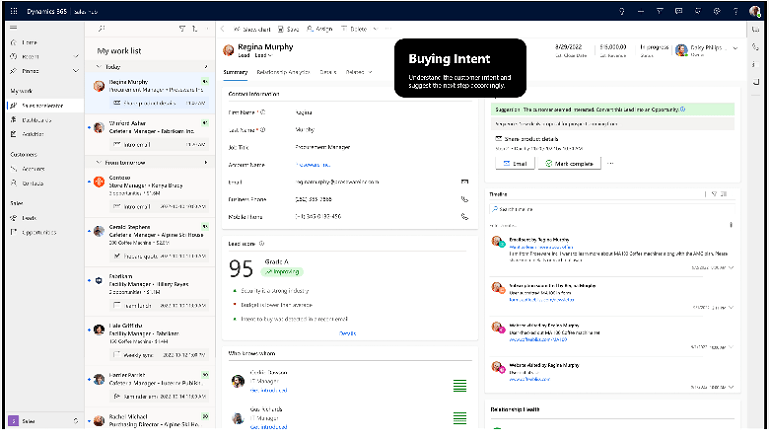Switch to the Details tab
The height and width of the screenshot is (440, 770).
(x=328, y=72)
